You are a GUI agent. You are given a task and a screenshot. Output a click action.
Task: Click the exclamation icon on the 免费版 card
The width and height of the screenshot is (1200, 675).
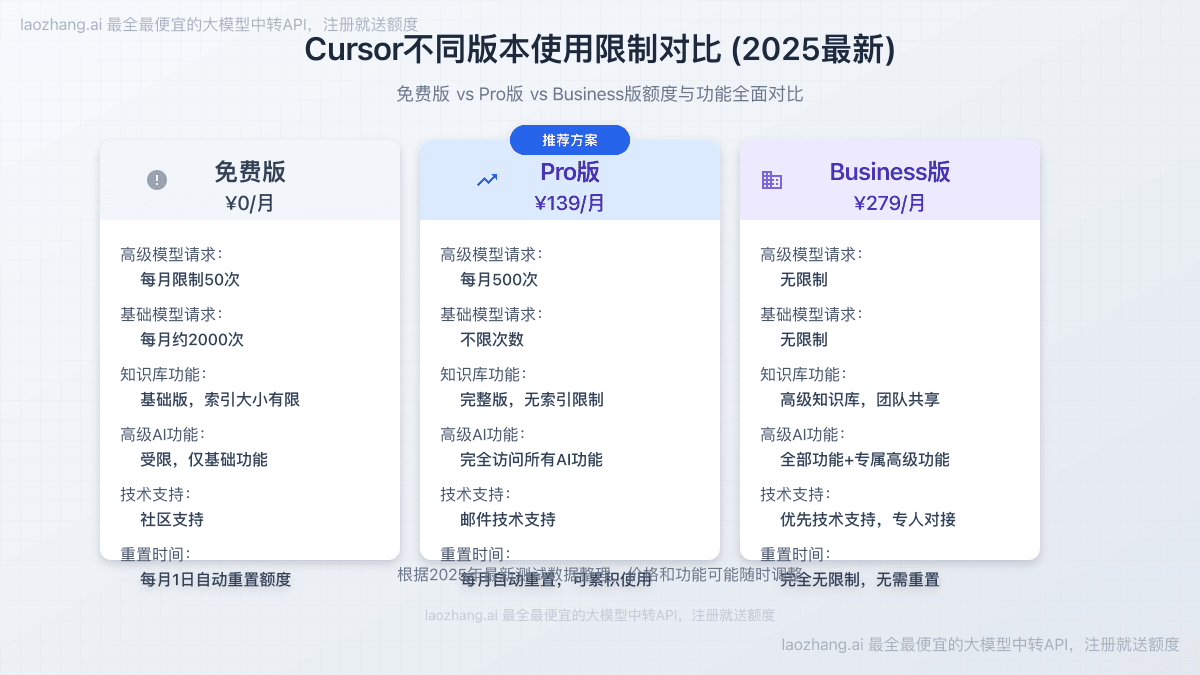pyautogui.click(x=157, y=180)
